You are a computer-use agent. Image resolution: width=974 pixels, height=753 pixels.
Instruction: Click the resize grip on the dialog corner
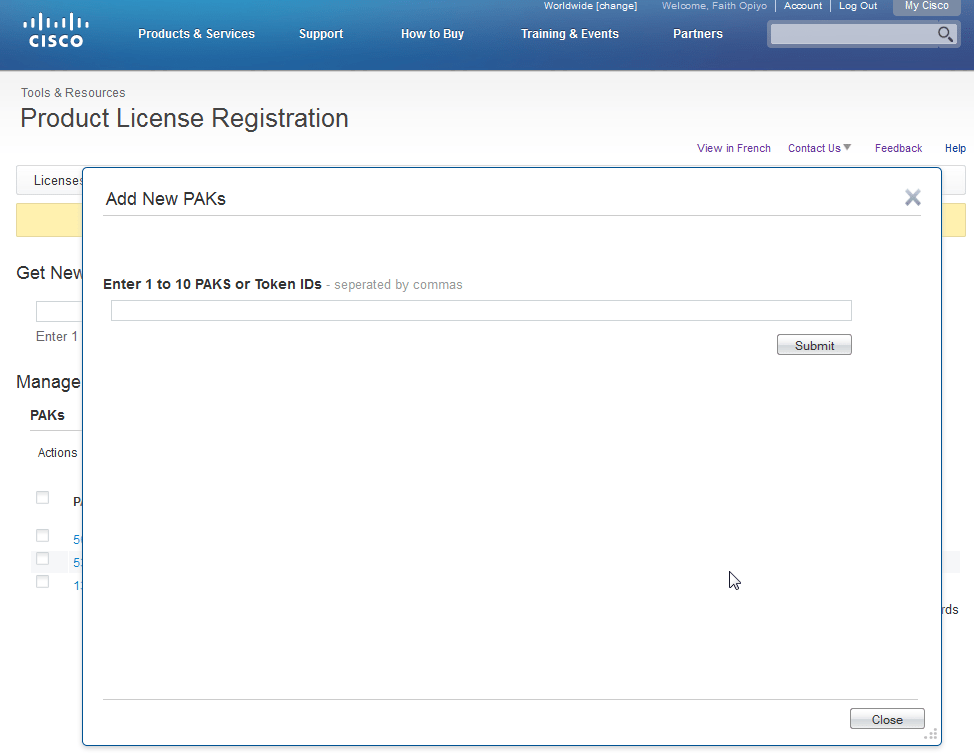(931, 734)
